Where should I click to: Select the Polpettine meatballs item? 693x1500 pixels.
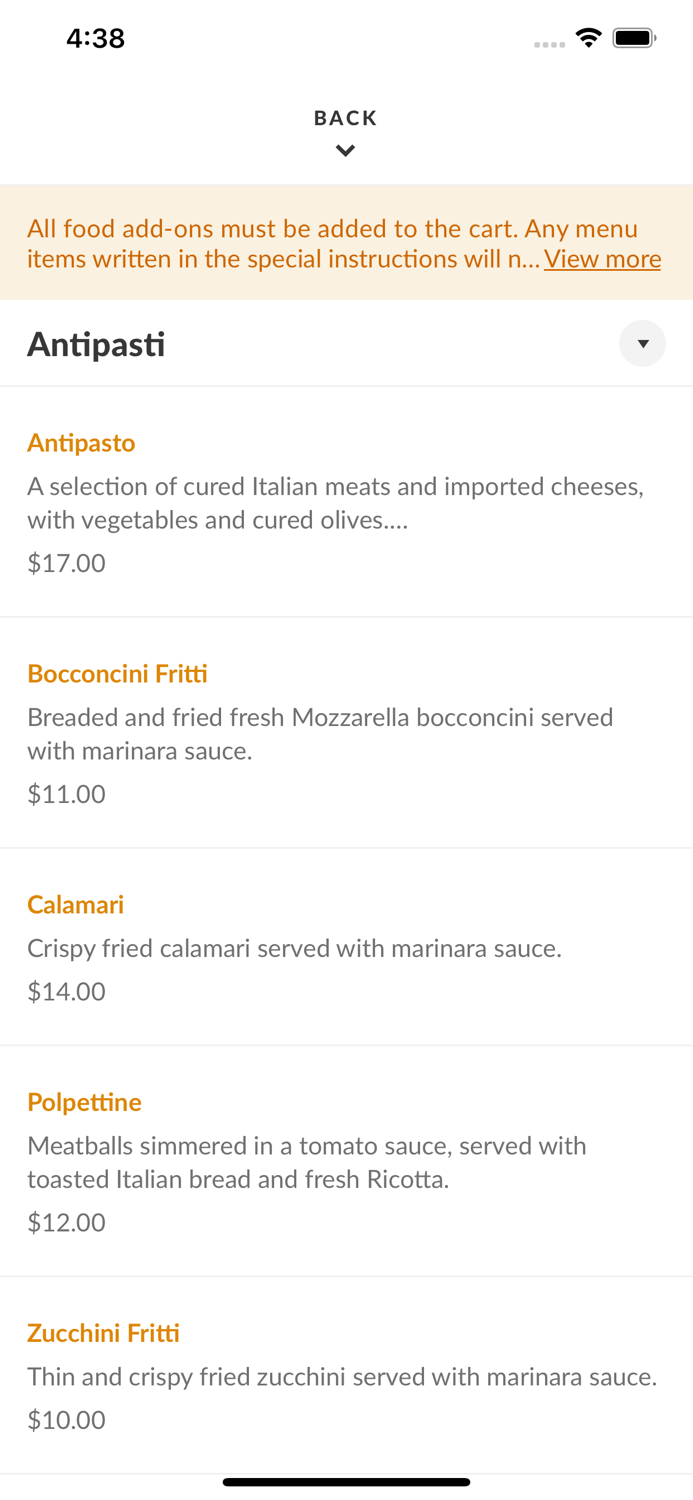click(x=84, y=1102)
